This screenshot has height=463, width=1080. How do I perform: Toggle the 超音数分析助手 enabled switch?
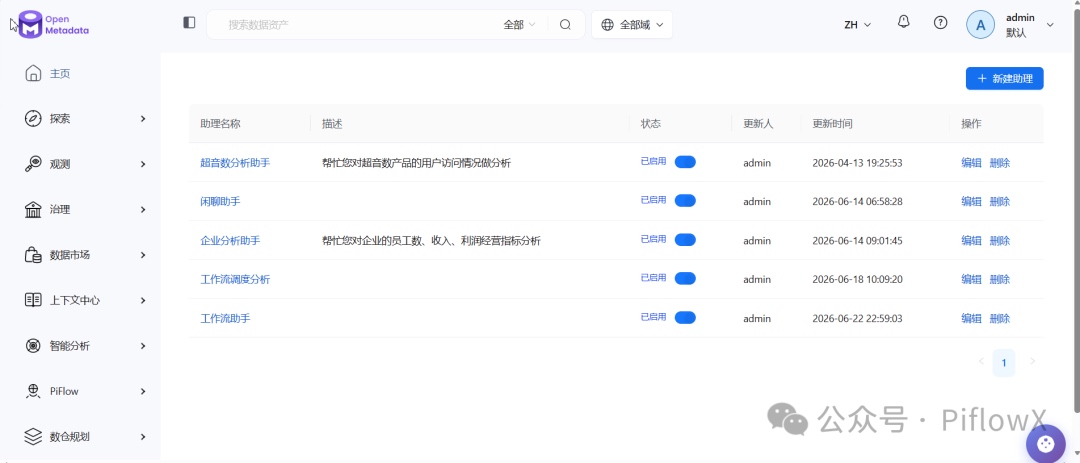(685, 162)
